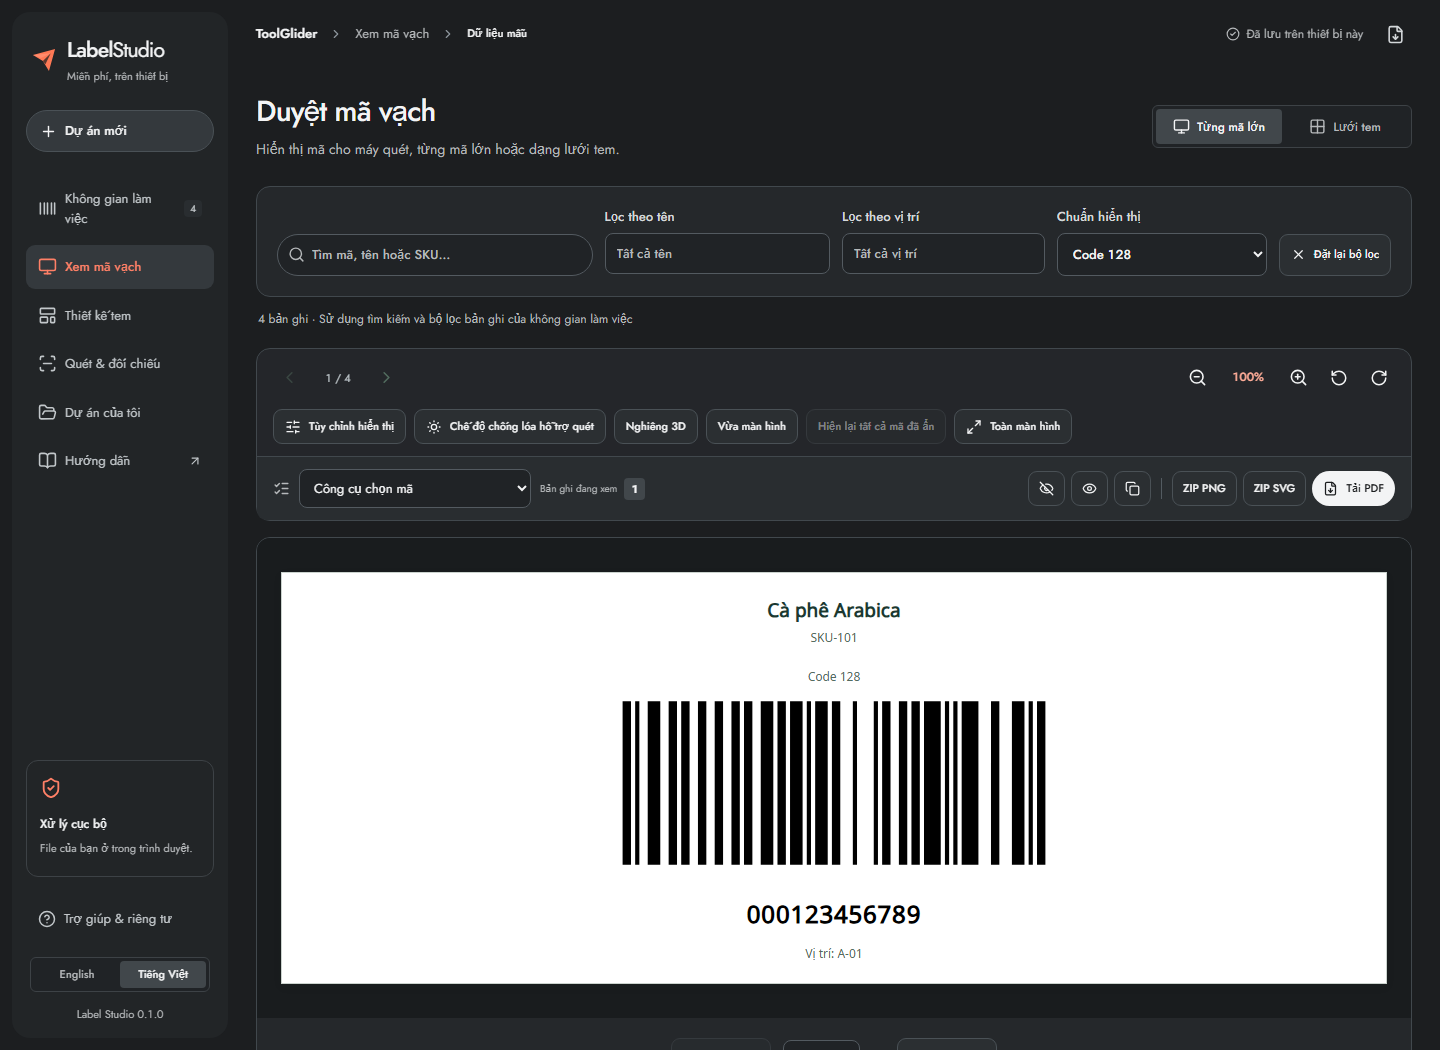Switch language to English
The image size is (1440, 1050).
click(x=77, y=975)
